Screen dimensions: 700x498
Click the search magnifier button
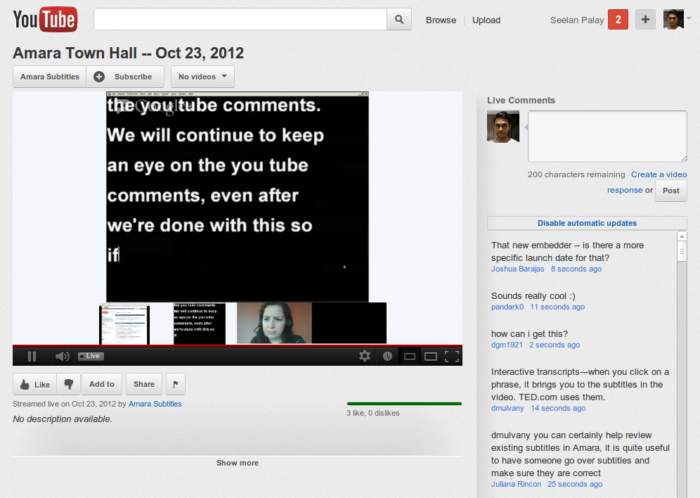click(x=399, y=20)
